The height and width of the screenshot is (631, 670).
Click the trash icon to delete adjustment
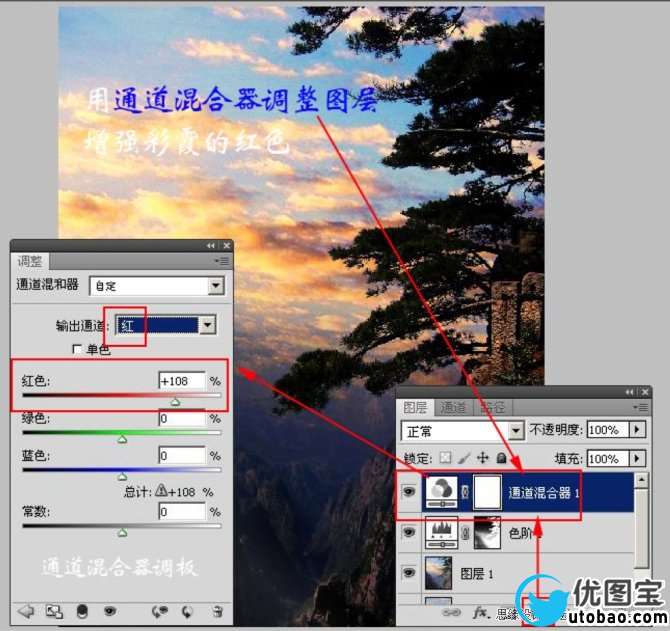[x=216, y=610]
